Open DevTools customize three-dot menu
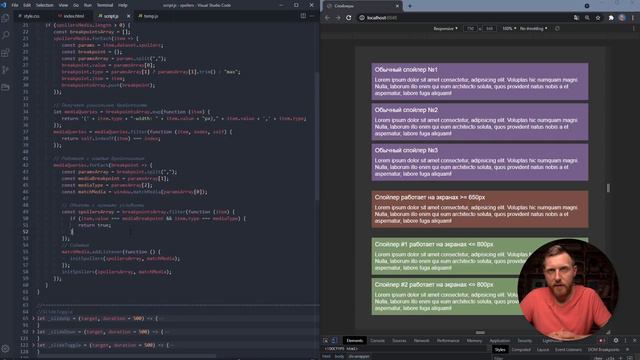This screenshot has height=360, width=640. coord(625,340)
